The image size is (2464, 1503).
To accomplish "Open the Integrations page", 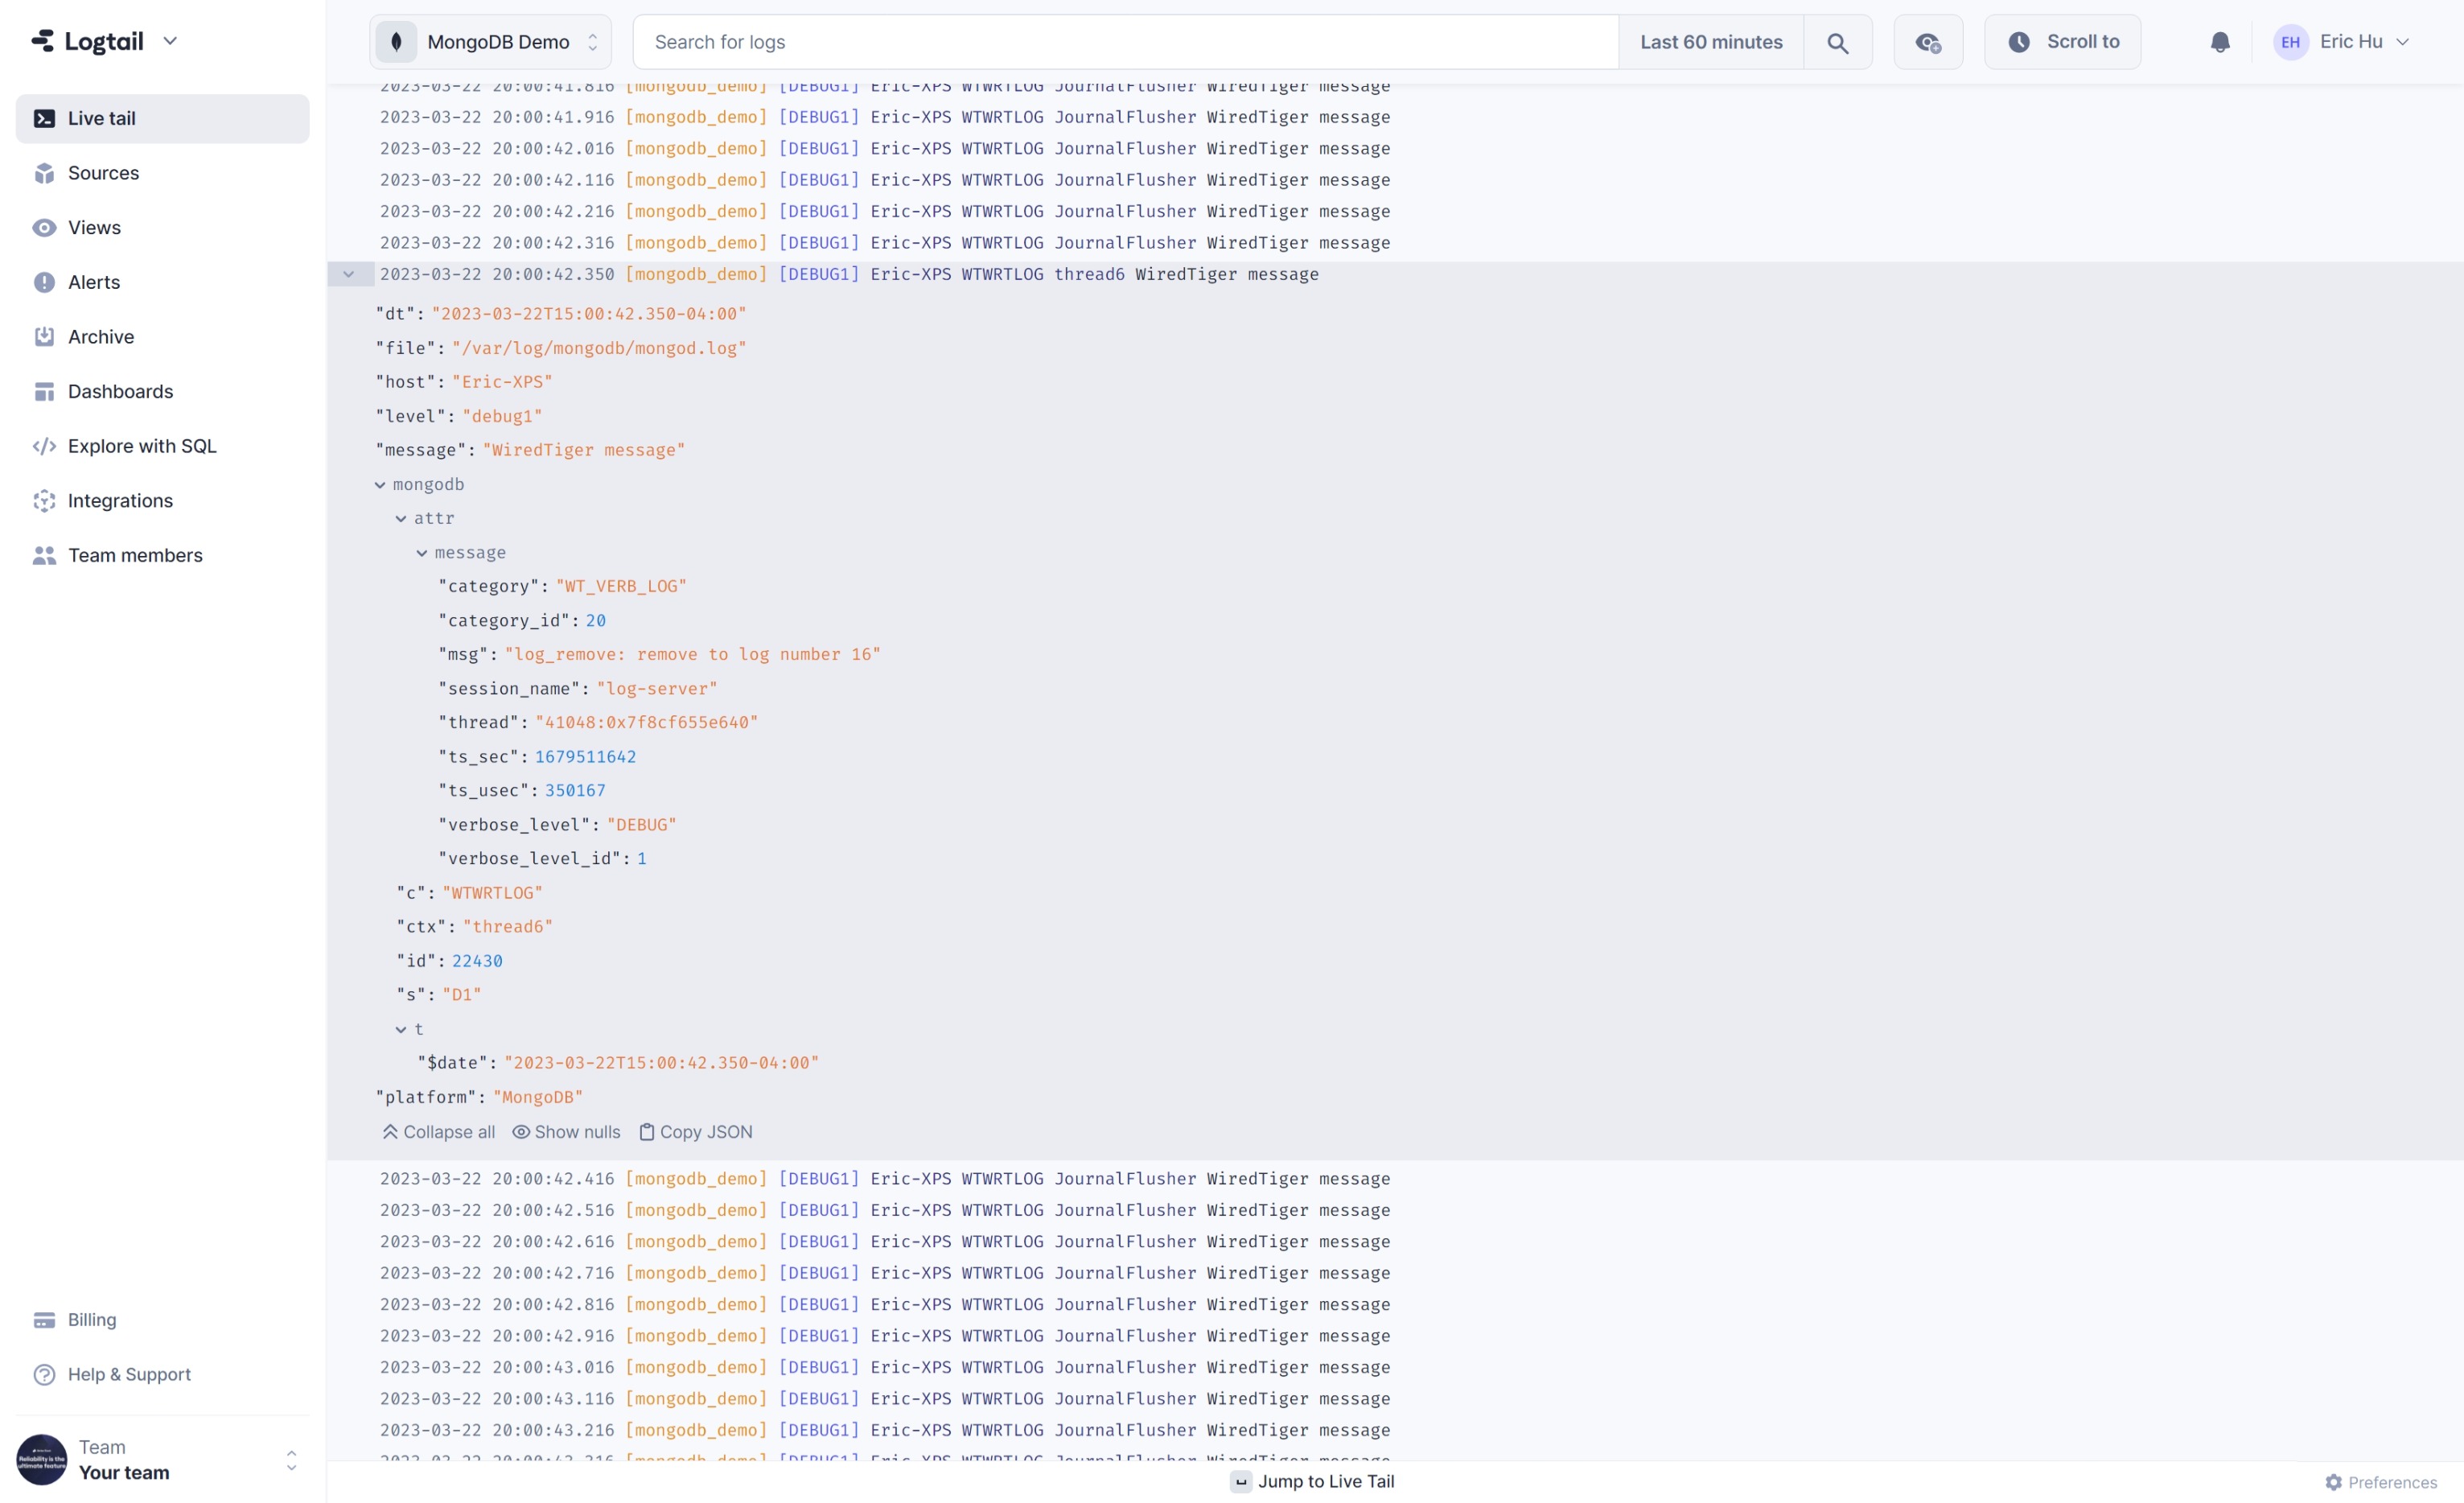I will click(119, 501).
